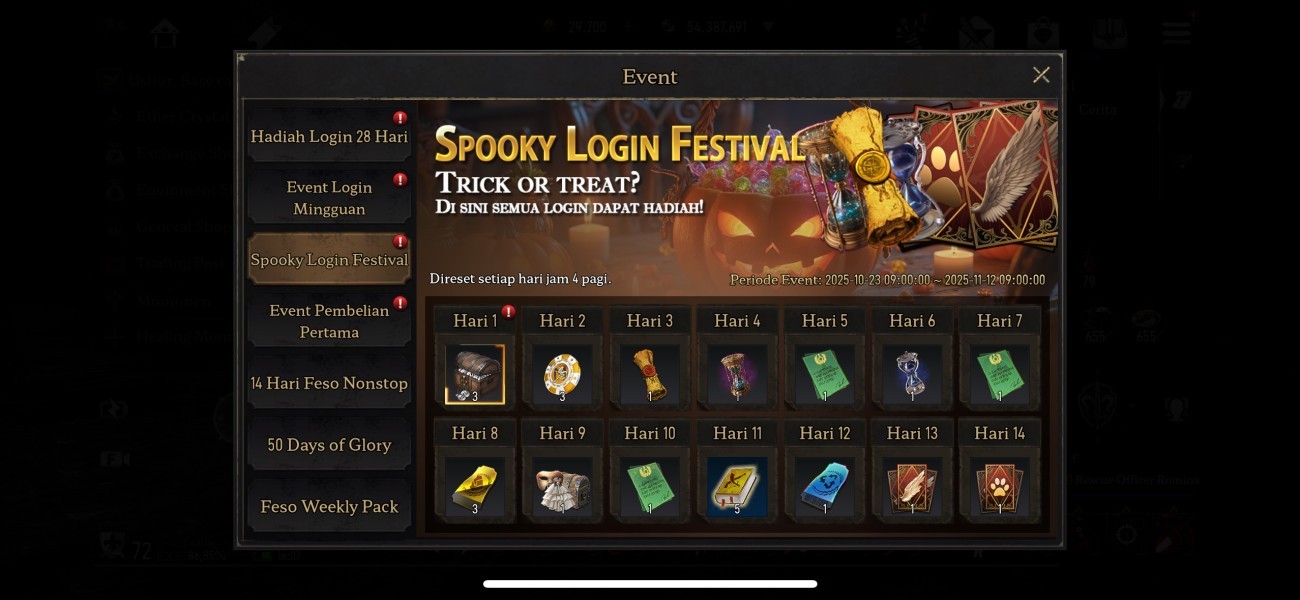This screenshot has width=1300, height=600.
Task: Select the Hari 9 ornate chest reward
Action: pyautogui.click(x=562, y=487)
